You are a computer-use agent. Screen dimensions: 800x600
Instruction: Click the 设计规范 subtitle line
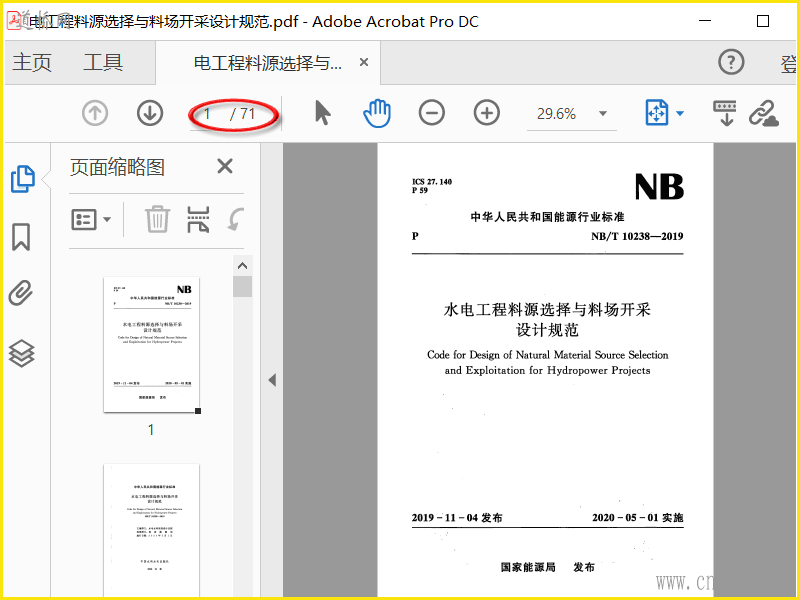pos(547,330)
